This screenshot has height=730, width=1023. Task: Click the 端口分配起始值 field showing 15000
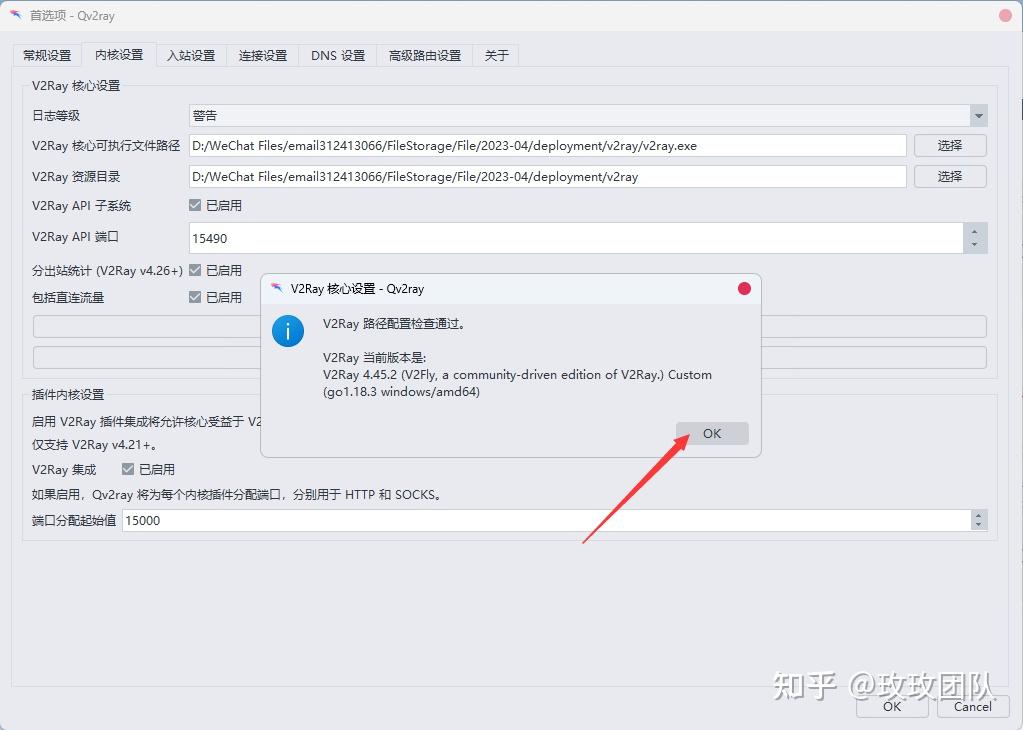pyautogui.click(x=546, y=521)
